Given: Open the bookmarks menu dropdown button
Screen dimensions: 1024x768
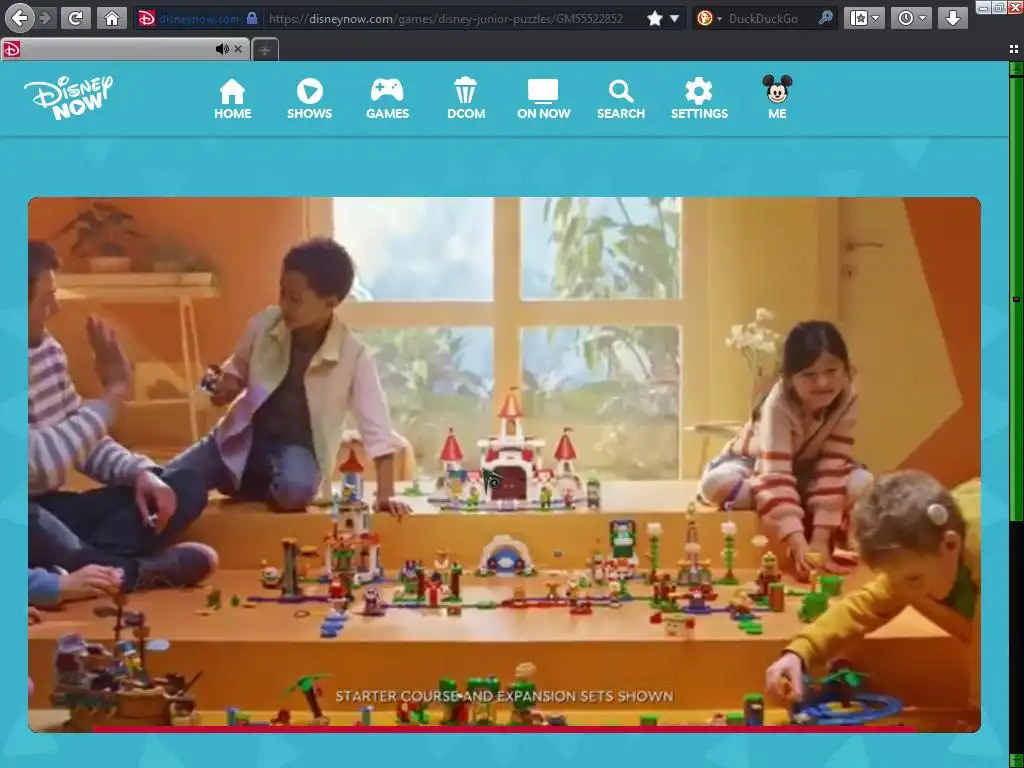Looking at the screenshot, I should (x=864, y=18).
